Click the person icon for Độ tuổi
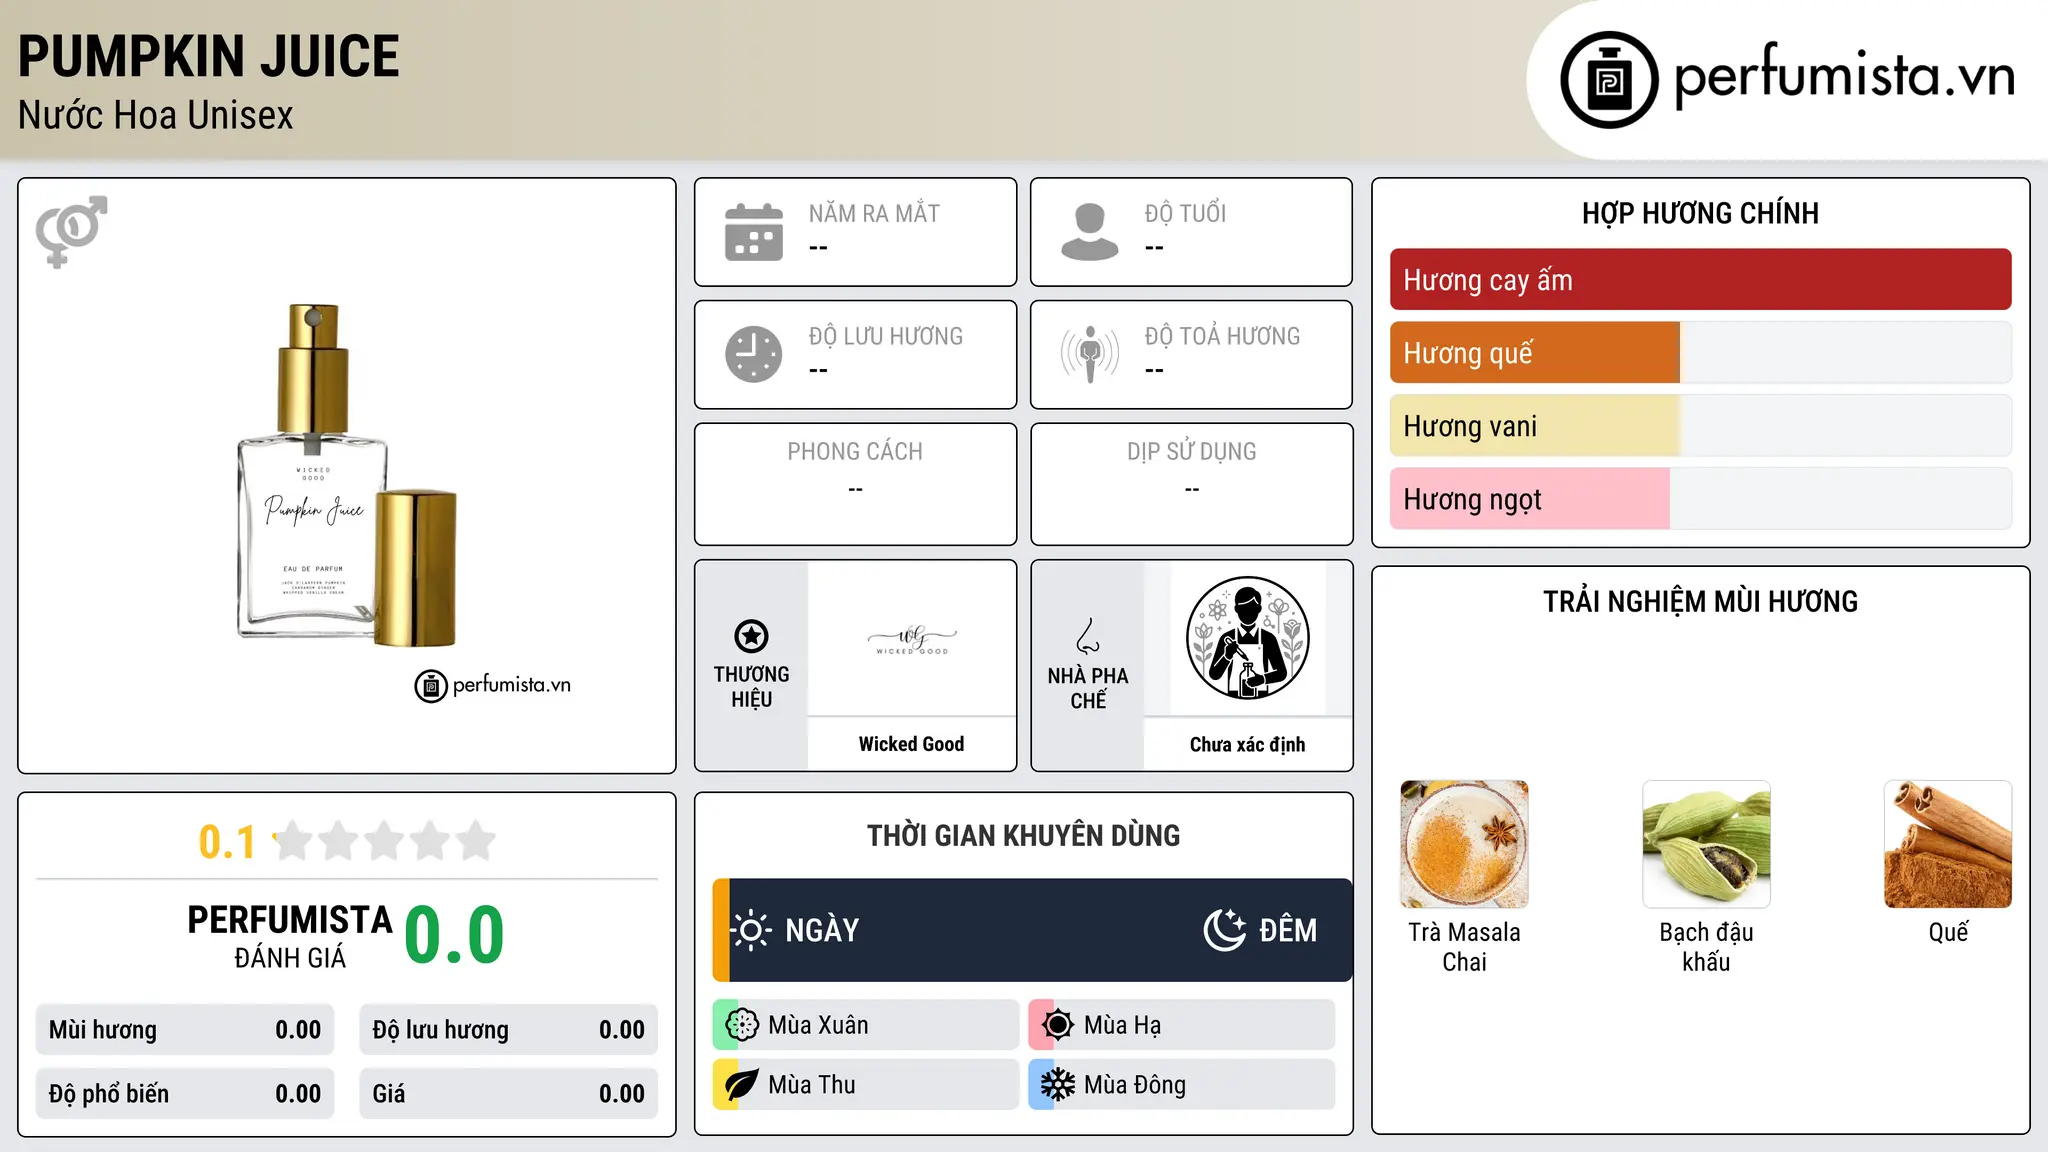Image resolution: width=2048 pixels, height=1152 pixels. [1089, 232]
